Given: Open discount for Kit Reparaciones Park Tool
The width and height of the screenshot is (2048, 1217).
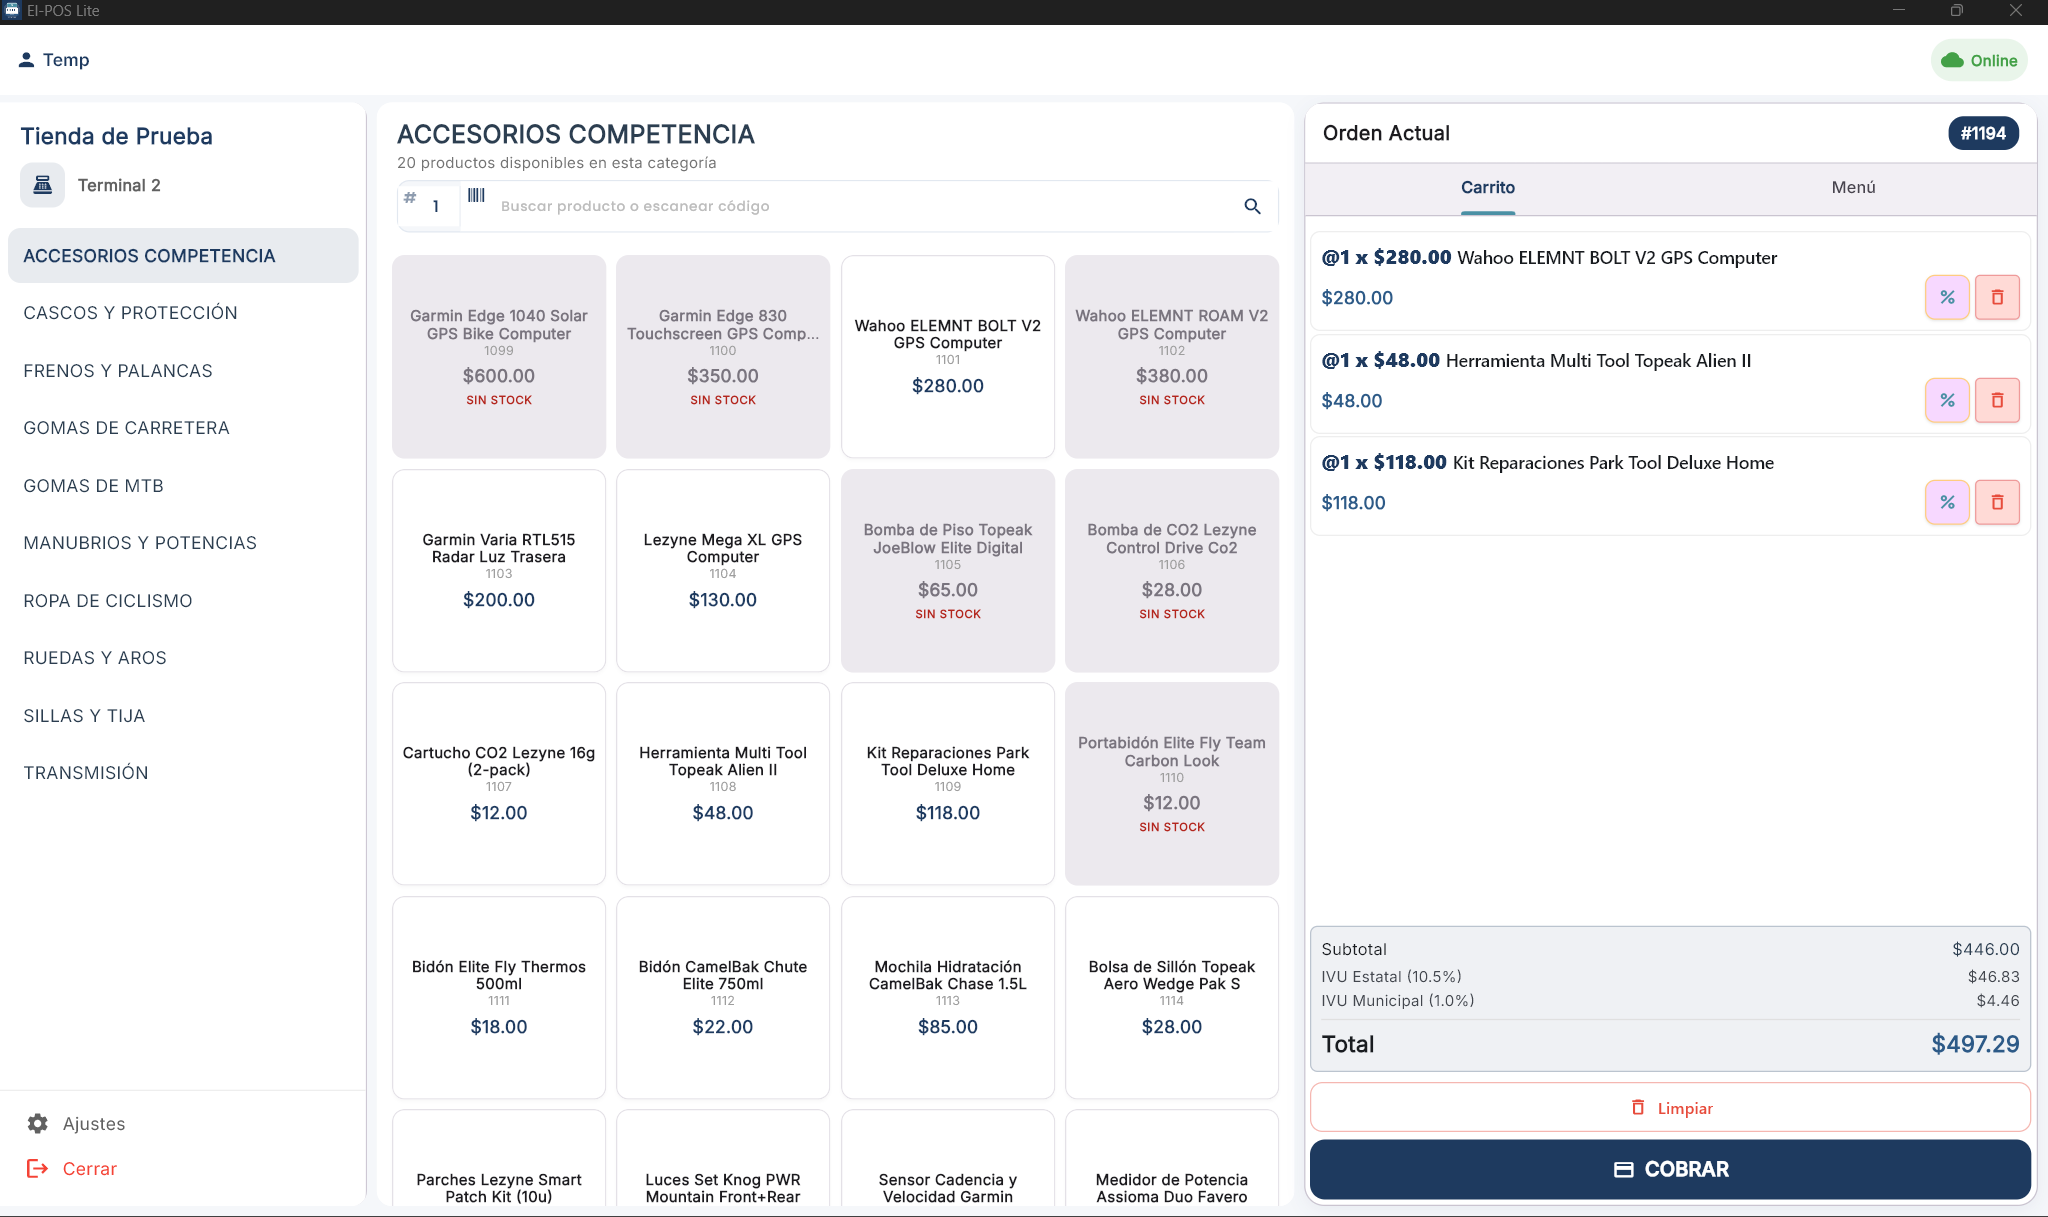Looking at the screenshot, I should tap(1947, 502).
